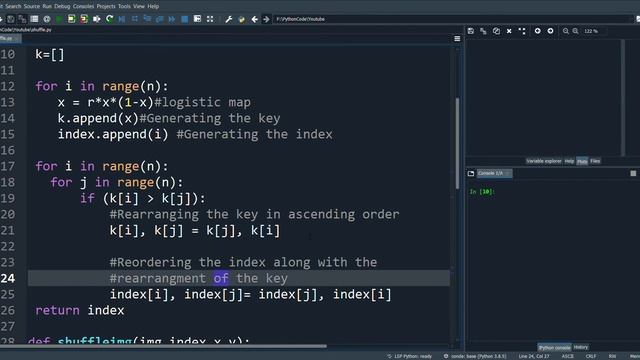
Task: Save plot icon in Plots pane
Action: [x=471, y=31]
